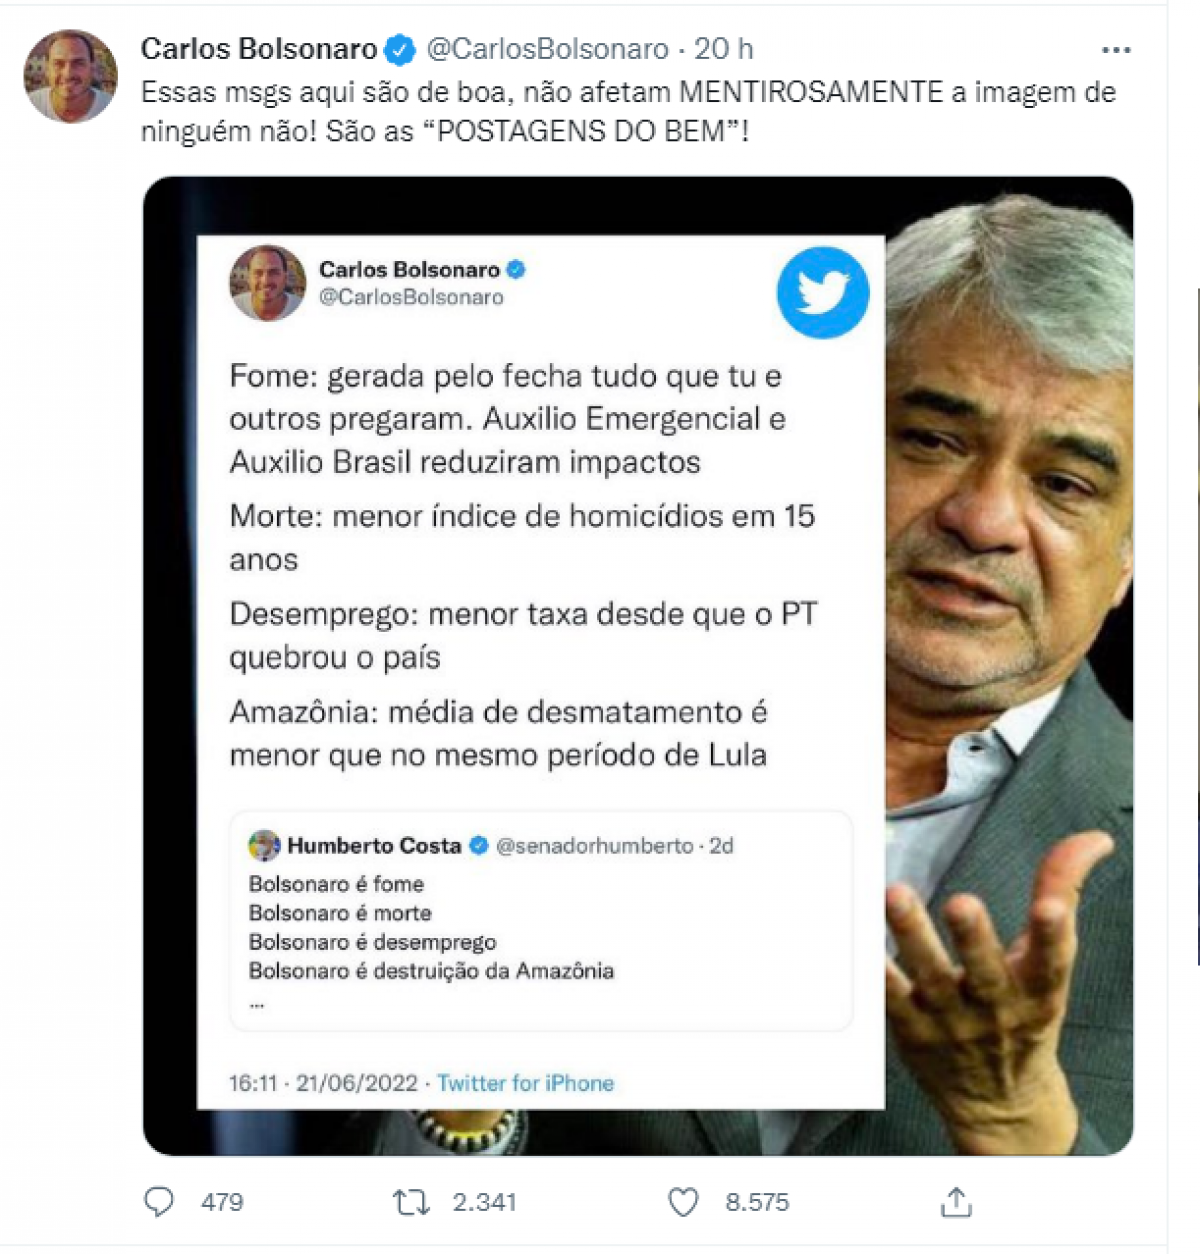Click Carlos Bolsonaro's round profile avatar

point(70,76)
